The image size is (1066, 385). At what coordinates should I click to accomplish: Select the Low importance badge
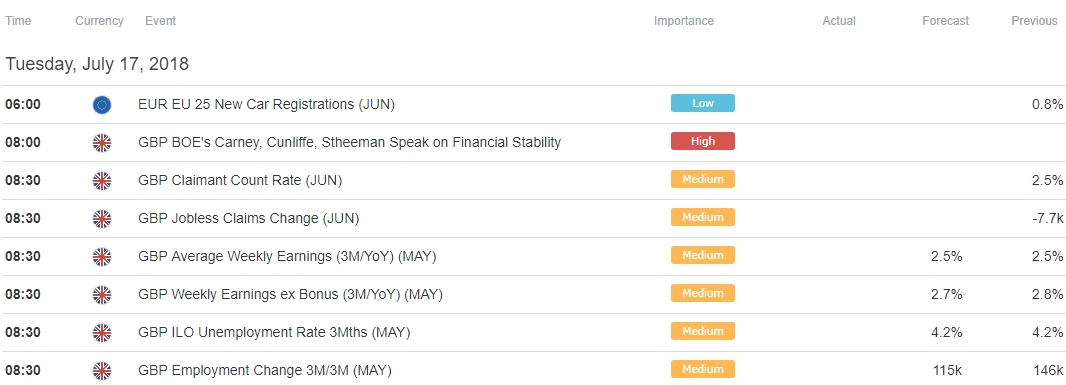[703, 103]
